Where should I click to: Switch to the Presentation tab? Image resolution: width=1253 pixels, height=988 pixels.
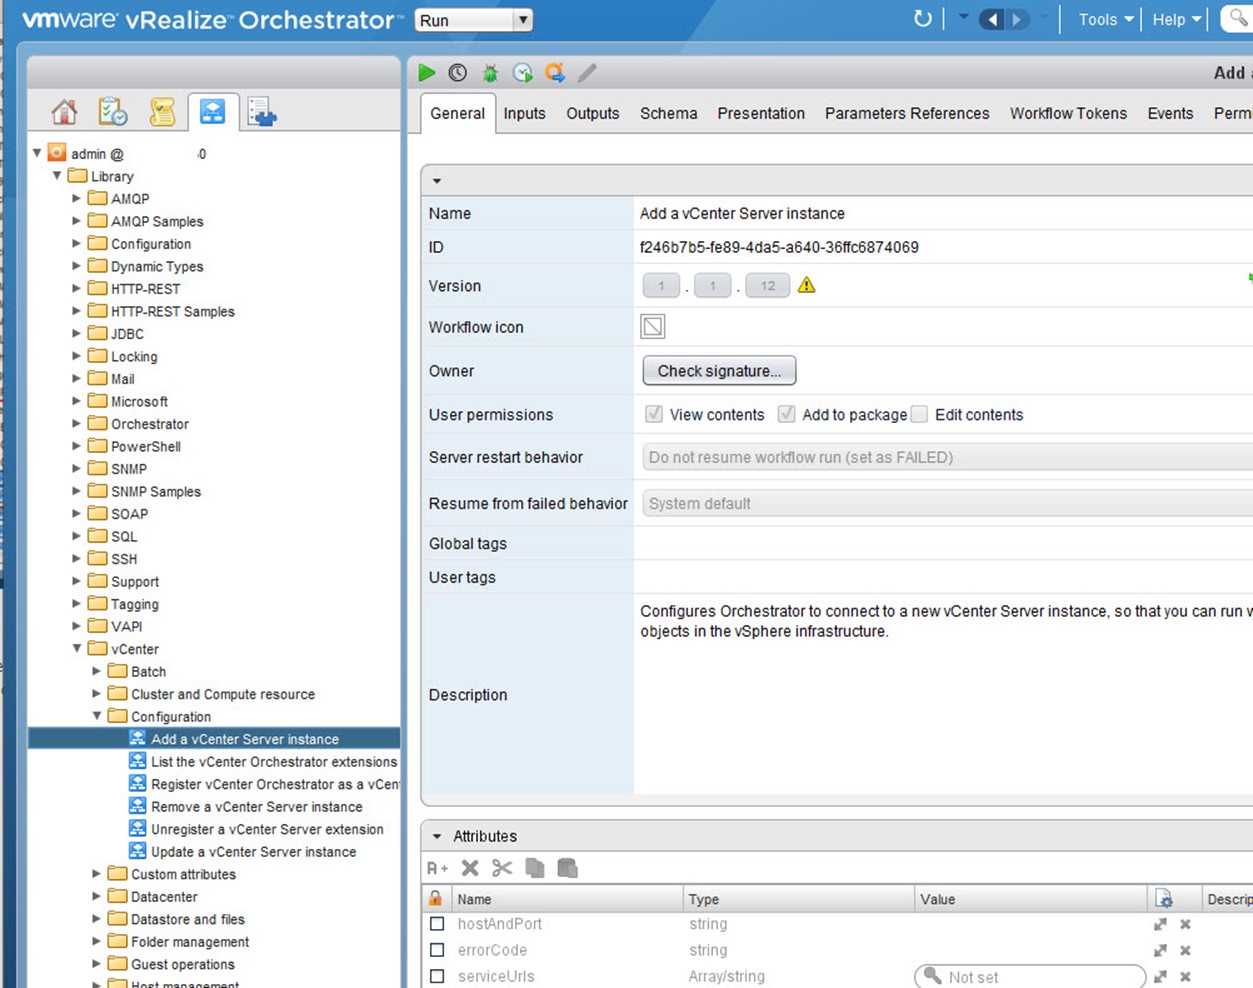point(761,113)
